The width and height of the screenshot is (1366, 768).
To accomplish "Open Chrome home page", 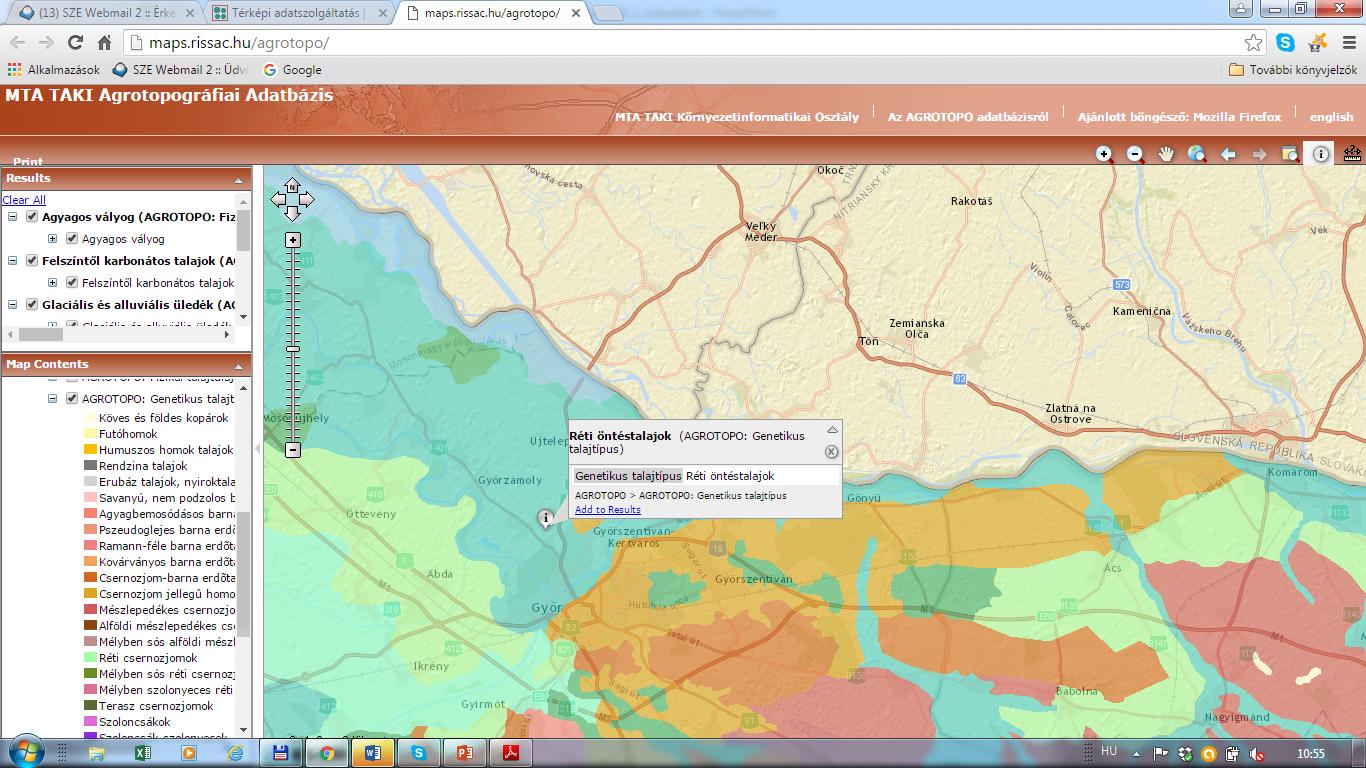I will [x=104, y=43].
